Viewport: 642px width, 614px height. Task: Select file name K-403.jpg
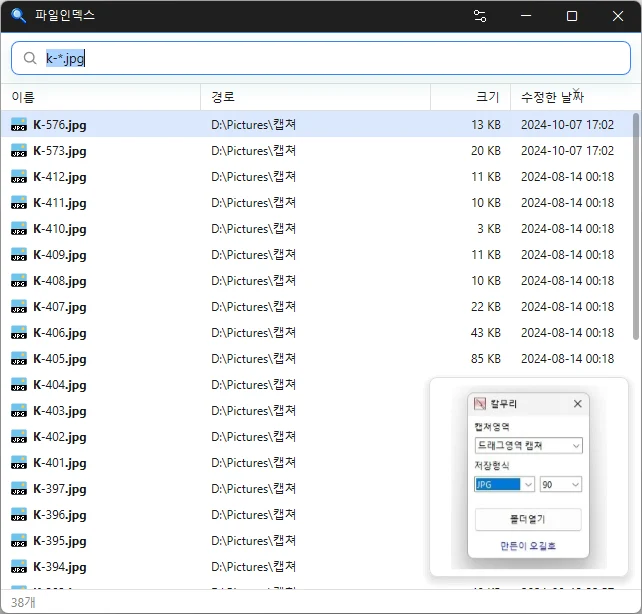60,411
